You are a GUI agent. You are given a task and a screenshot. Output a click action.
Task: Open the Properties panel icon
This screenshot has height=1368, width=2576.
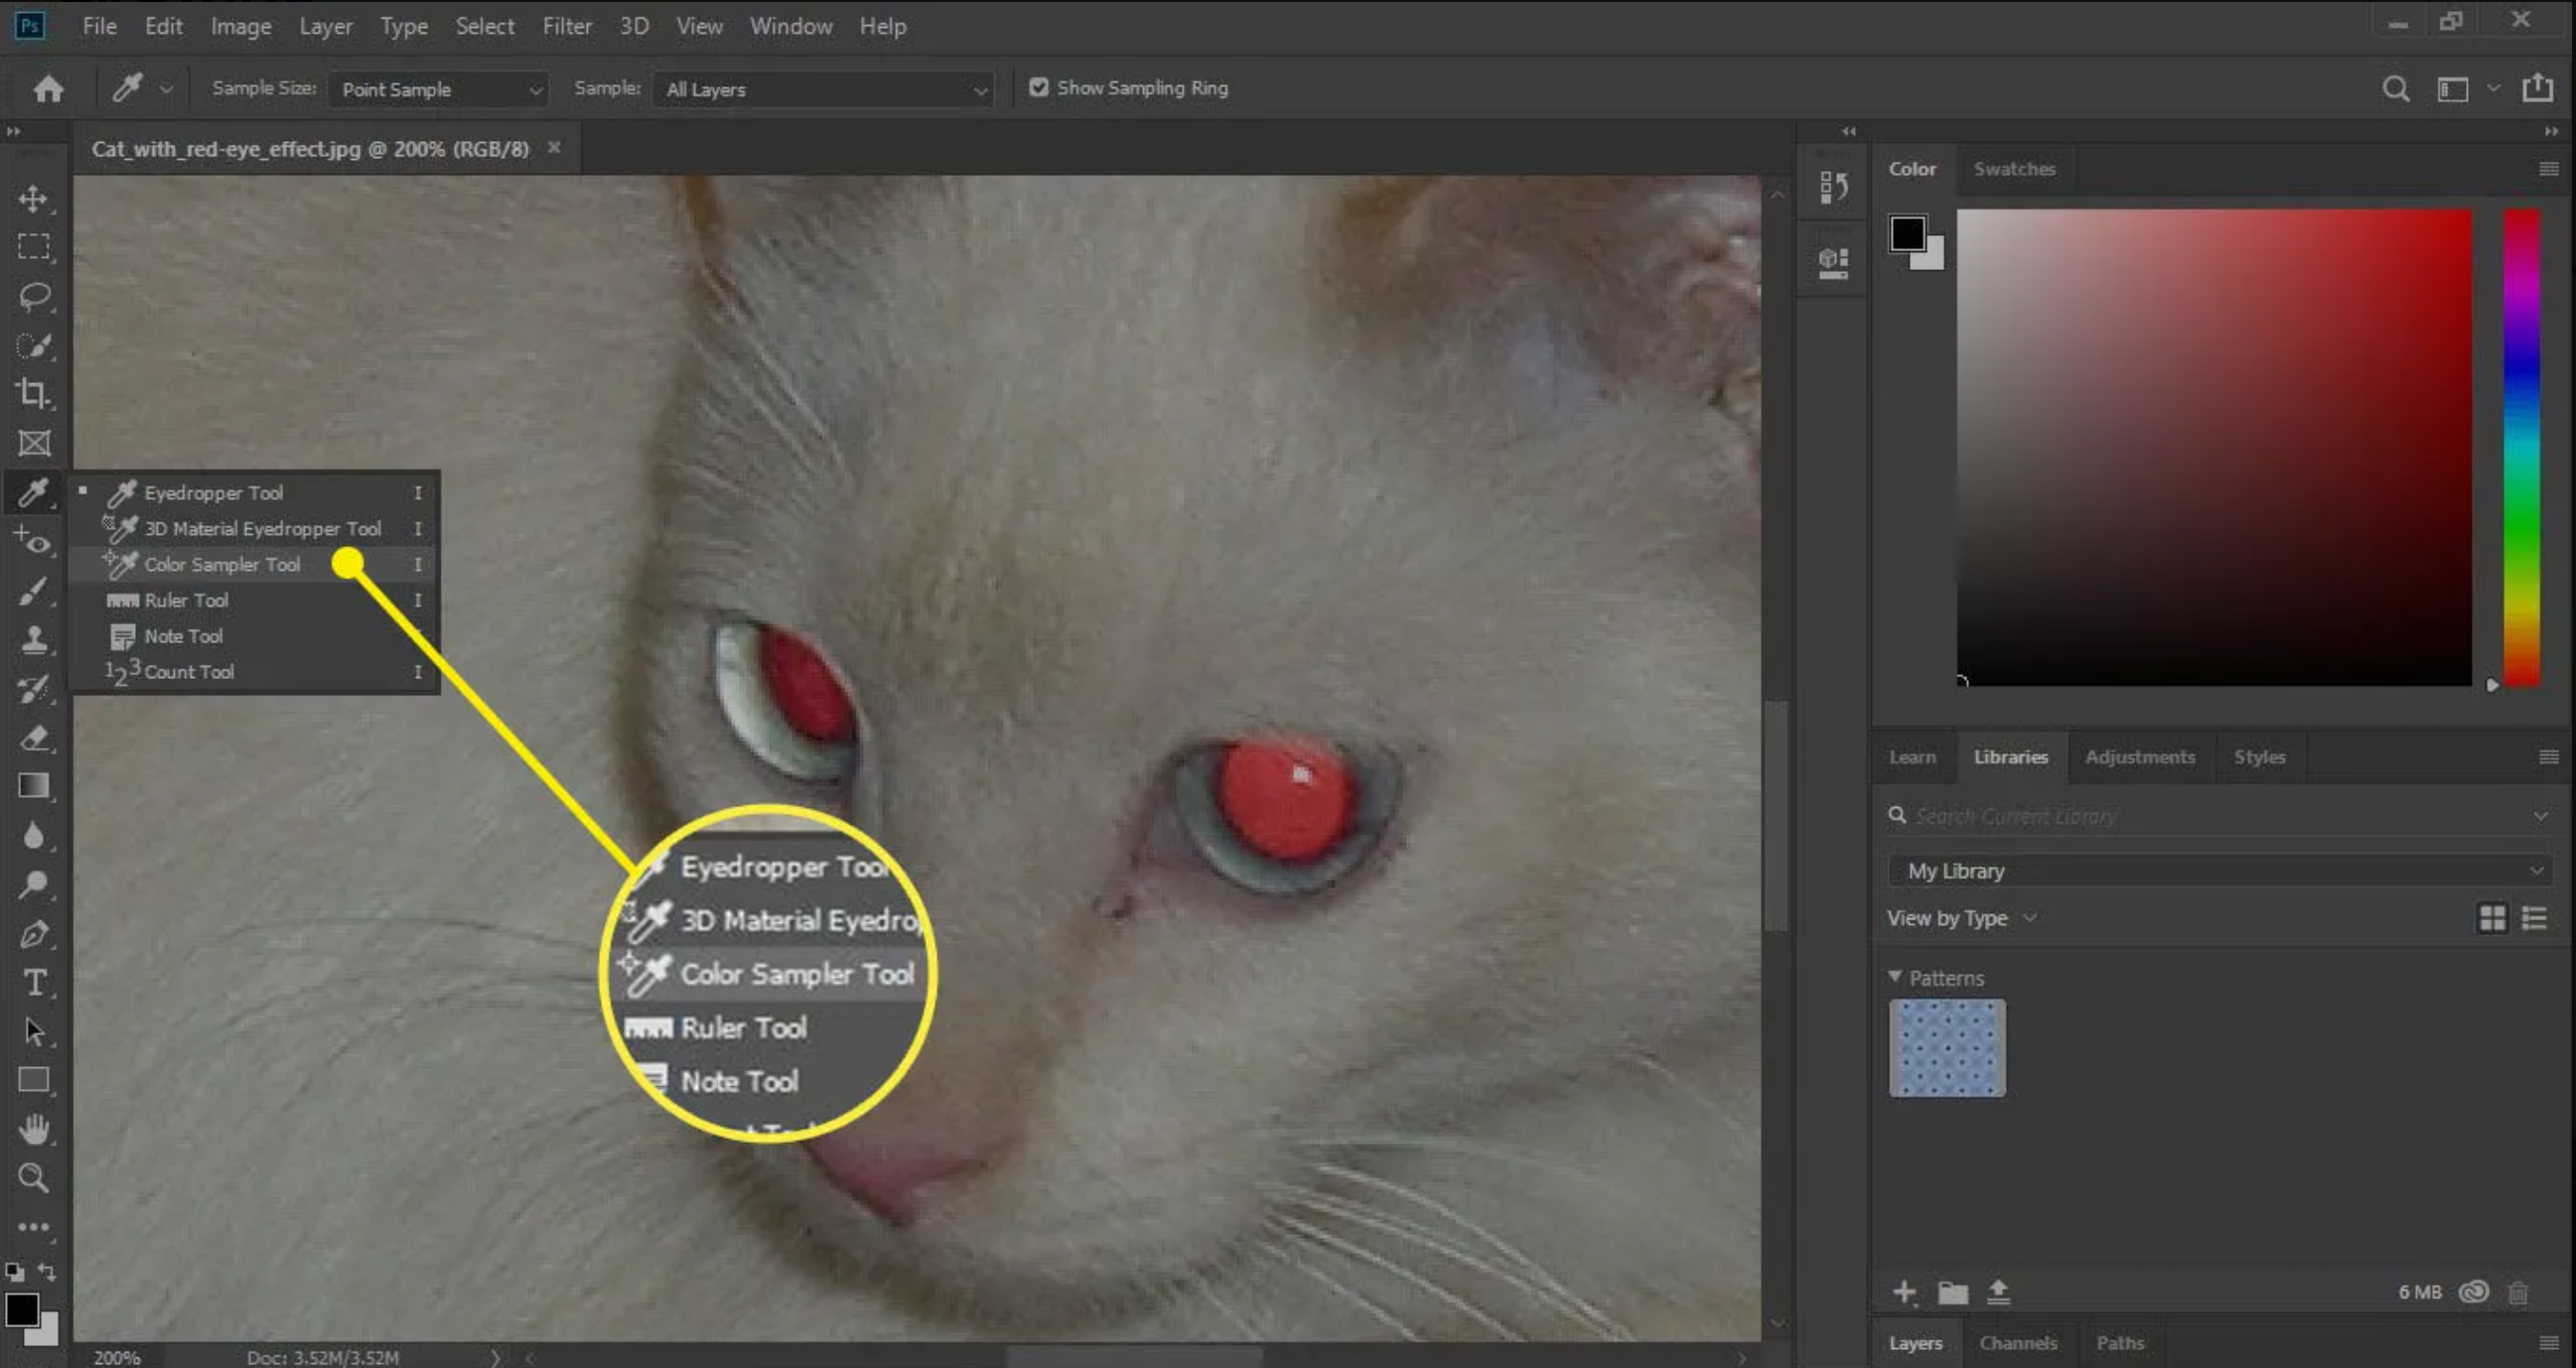[x=1833, y=263]
